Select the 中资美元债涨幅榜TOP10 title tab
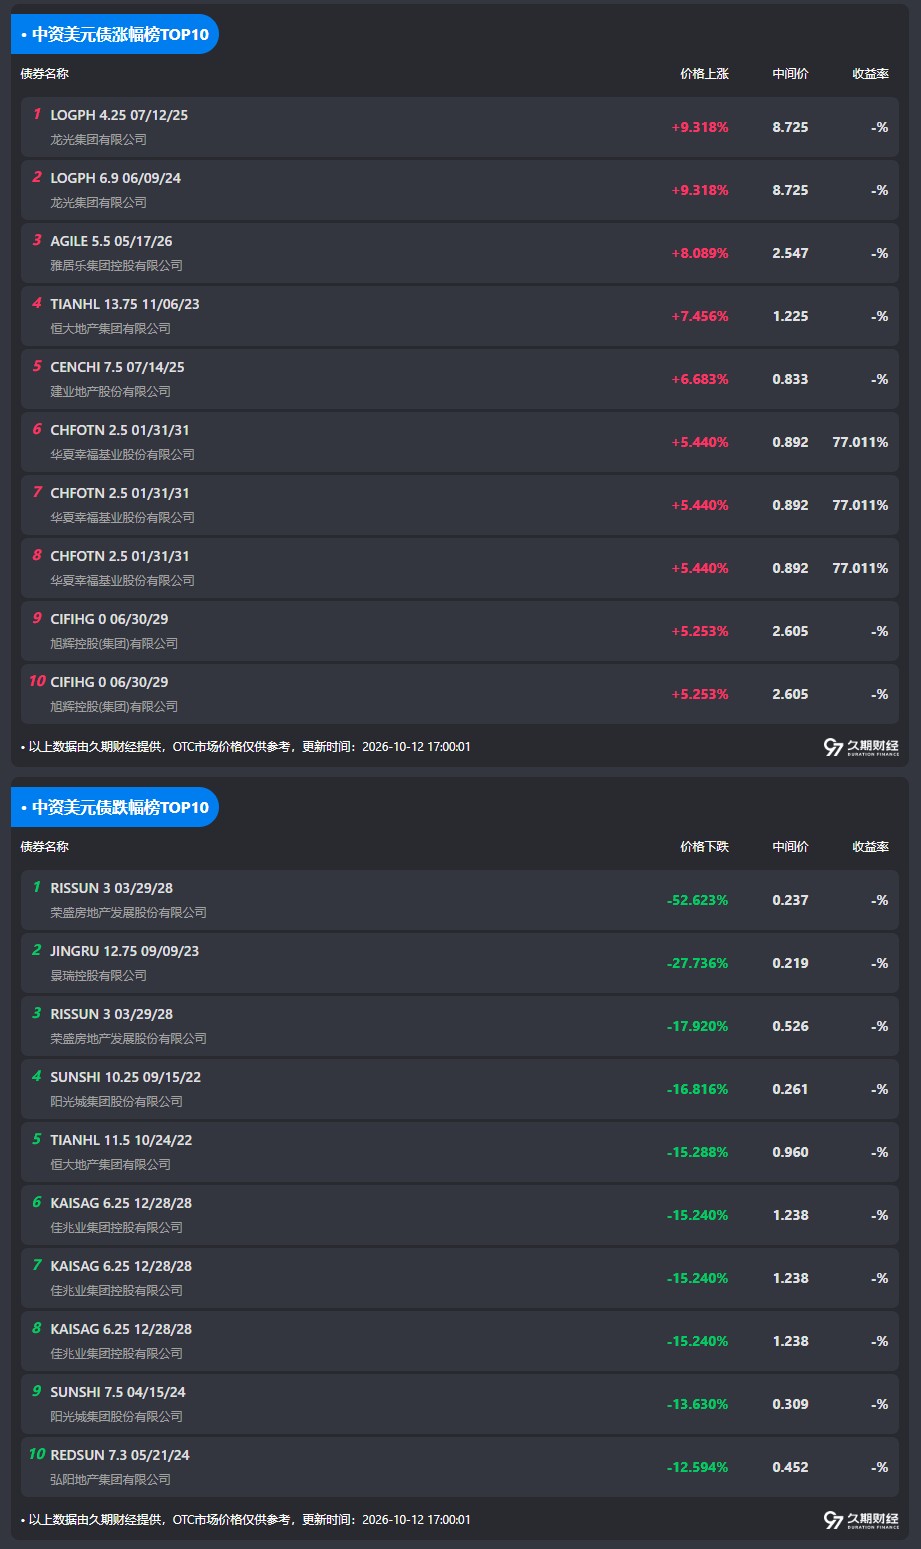Screen dimensions: 921x1549 point(115,34)
